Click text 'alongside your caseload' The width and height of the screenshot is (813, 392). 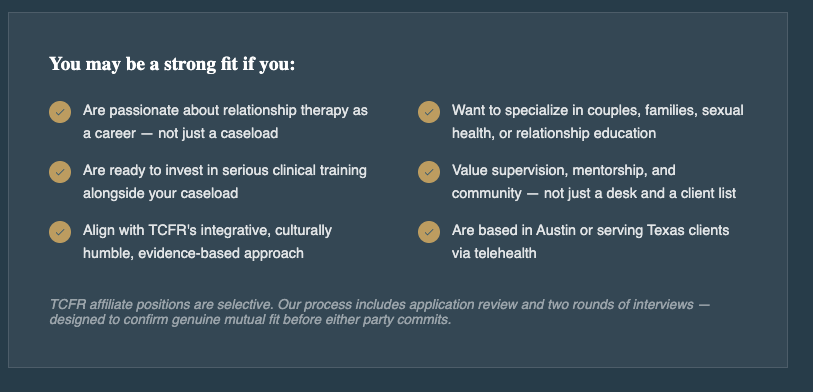click(161, 193)
